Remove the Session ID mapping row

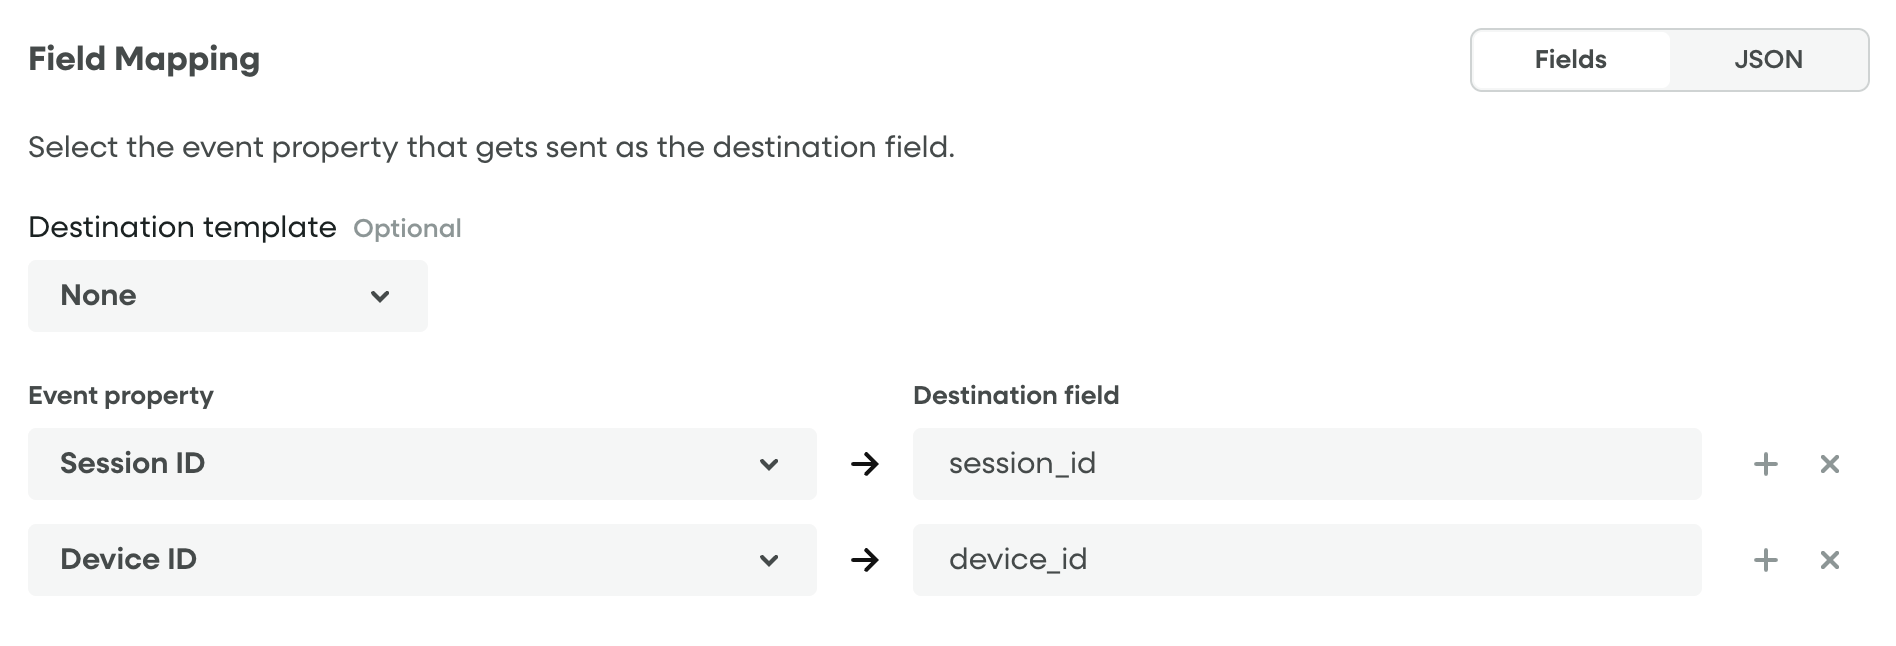click(x=1829, y=464)
